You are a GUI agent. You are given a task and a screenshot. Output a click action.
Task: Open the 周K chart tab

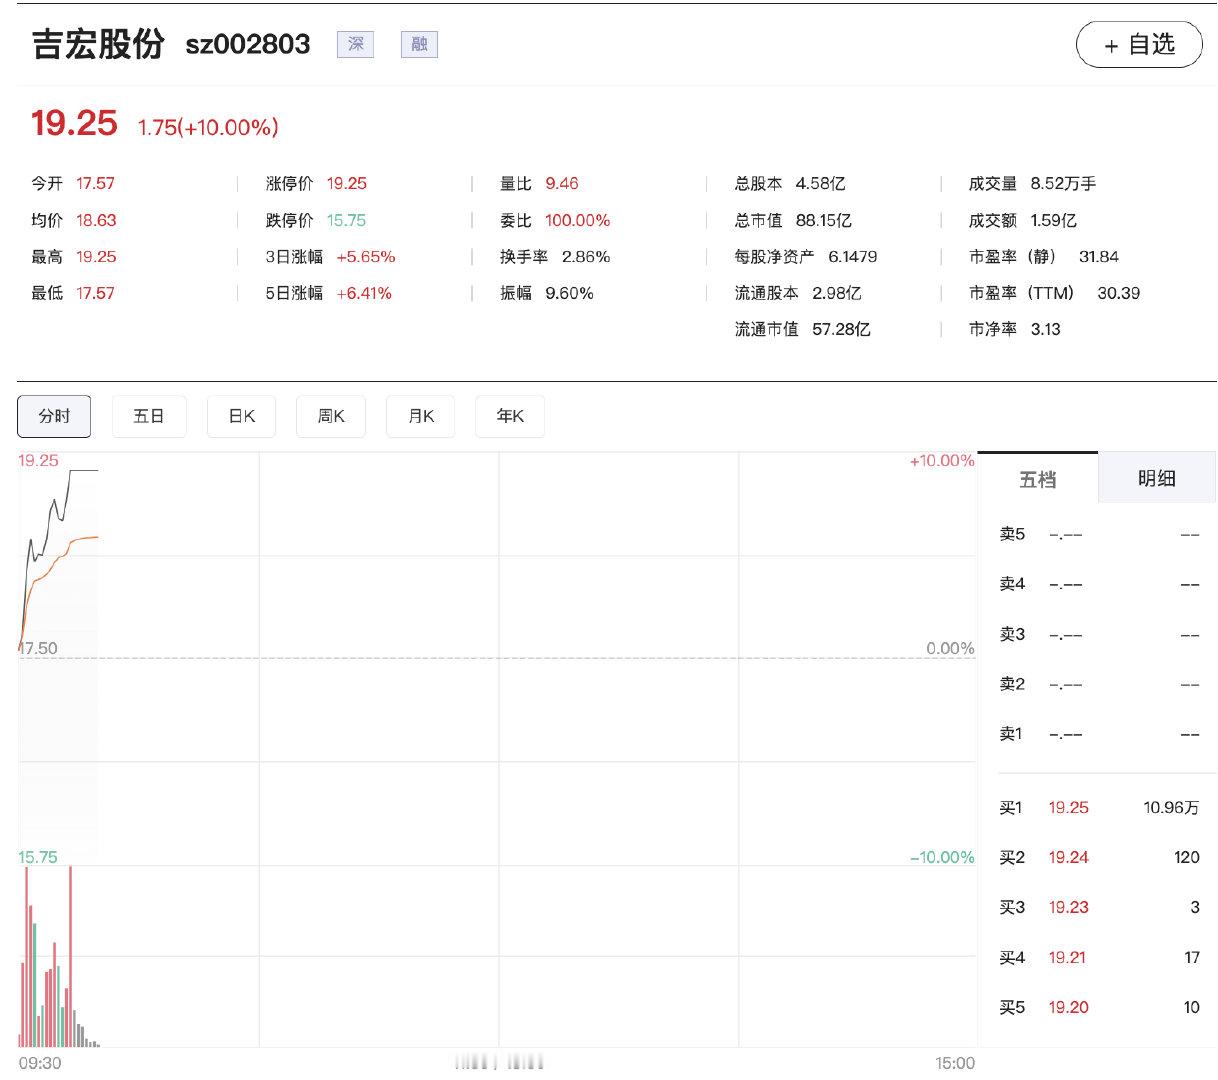pos(331,416)
